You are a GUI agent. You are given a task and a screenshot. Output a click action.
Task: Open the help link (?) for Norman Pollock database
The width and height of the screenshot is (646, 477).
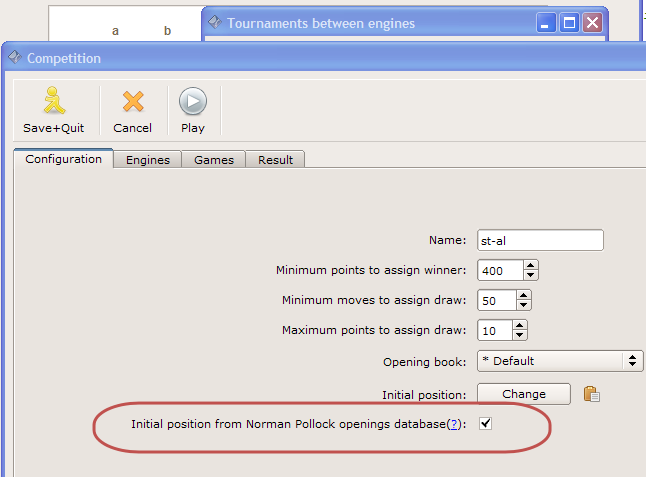coord(454,424)
